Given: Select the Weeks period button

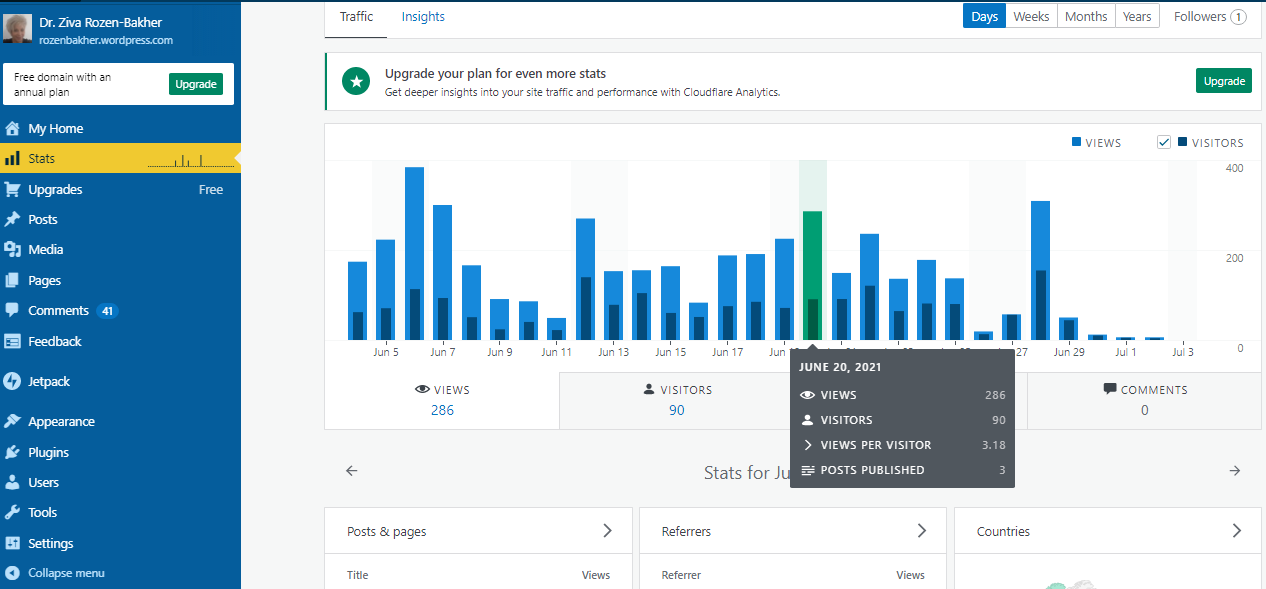Looking at the screenshot, I should pos(1032,16).
